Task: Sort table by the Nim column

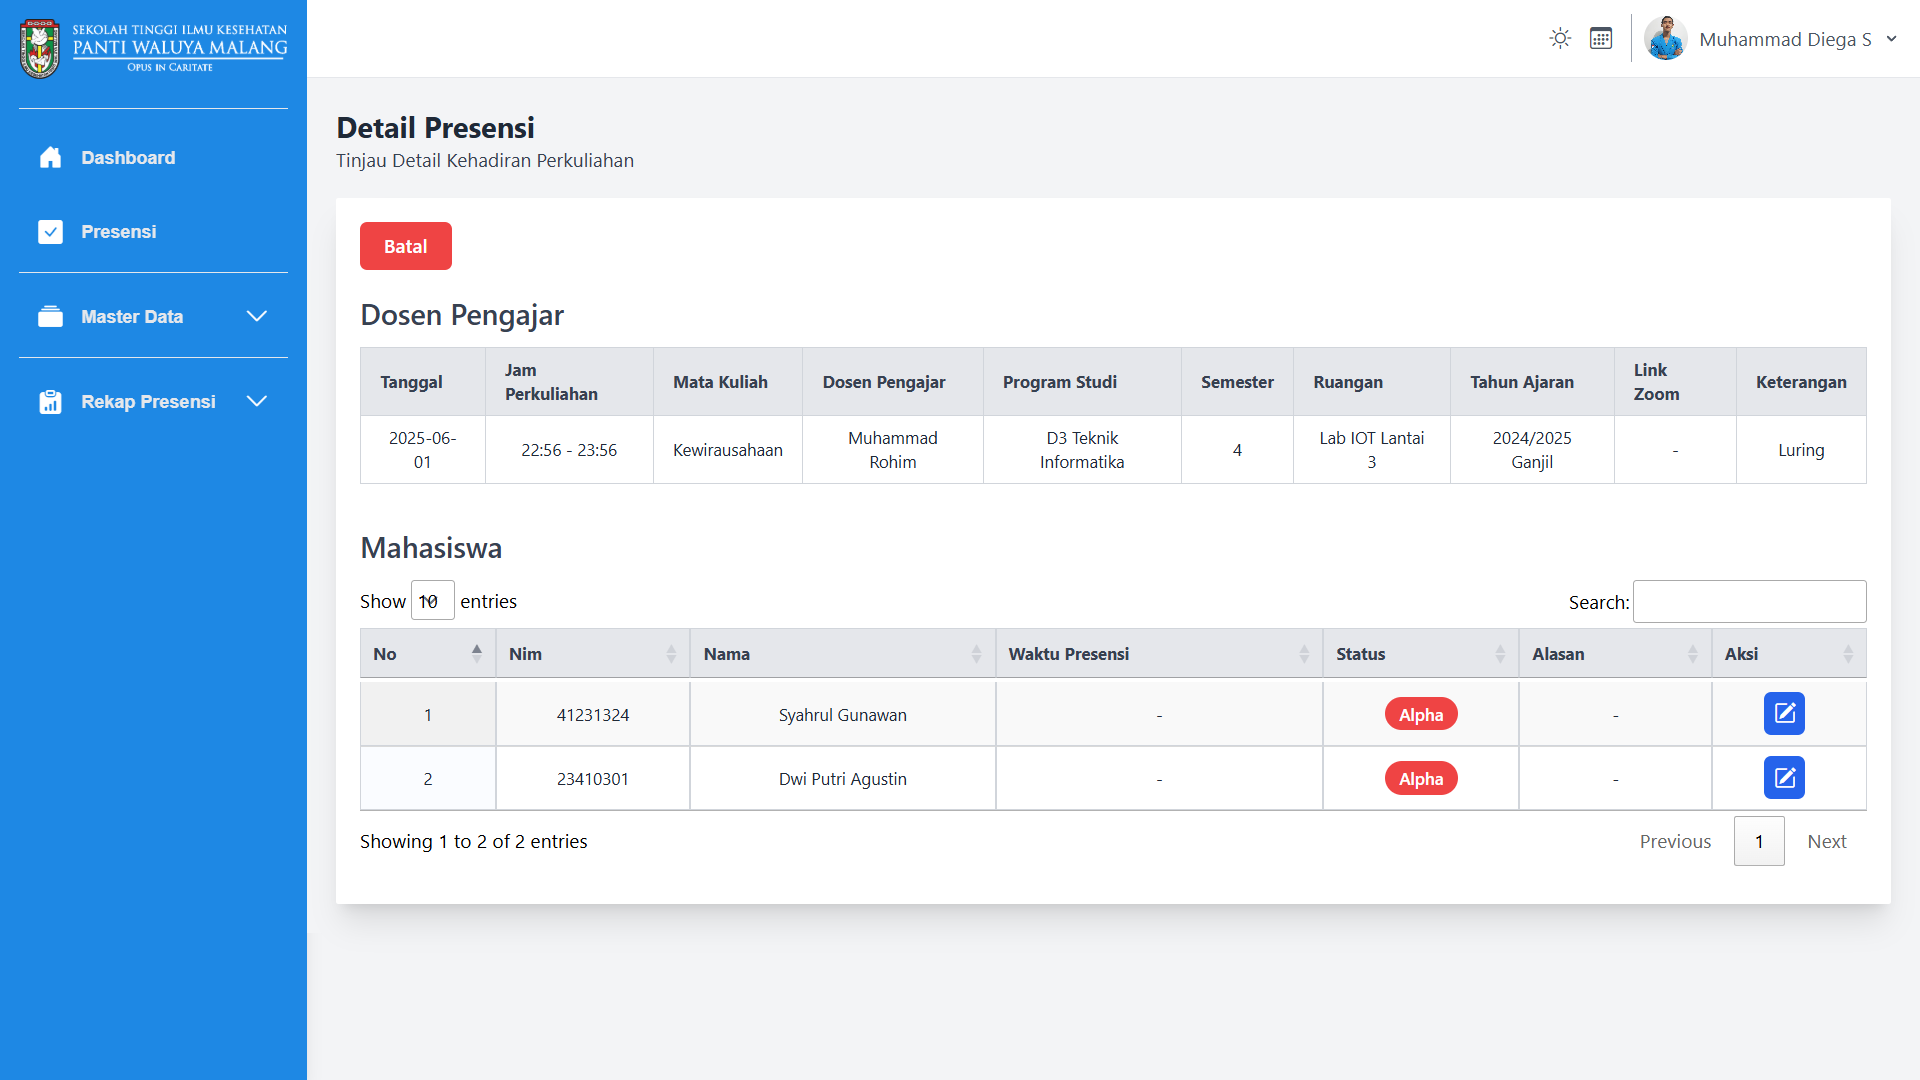Action: point(592,654)
